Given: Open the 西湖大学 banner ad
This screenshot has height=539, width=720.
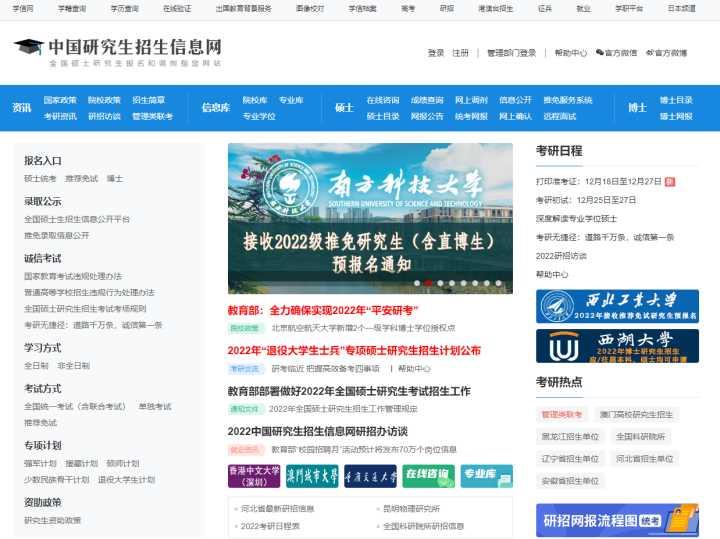Looking at the screenshot, I should point(617,346).
